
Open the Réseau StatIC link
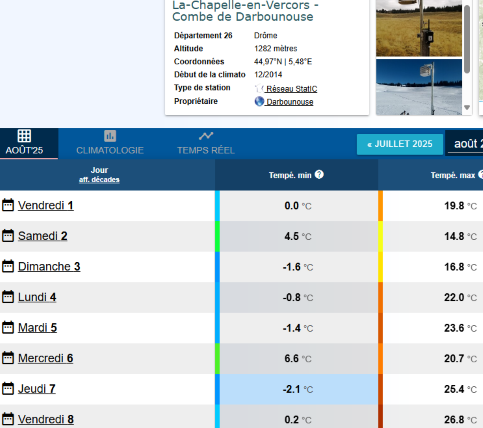(x=291, y=89)
